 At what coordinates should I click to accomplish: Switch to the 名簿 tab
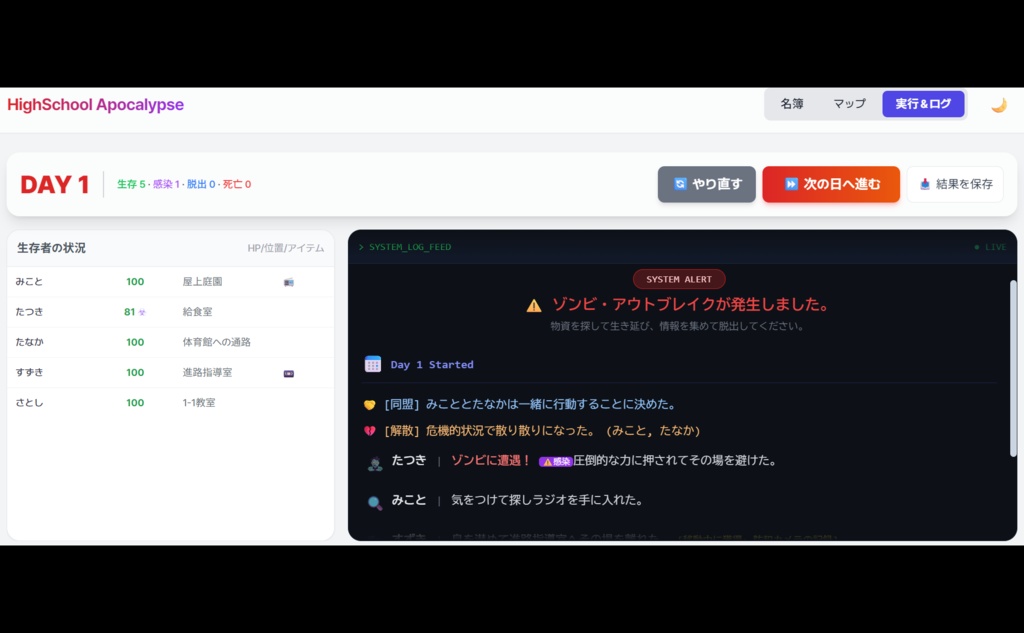791,103
